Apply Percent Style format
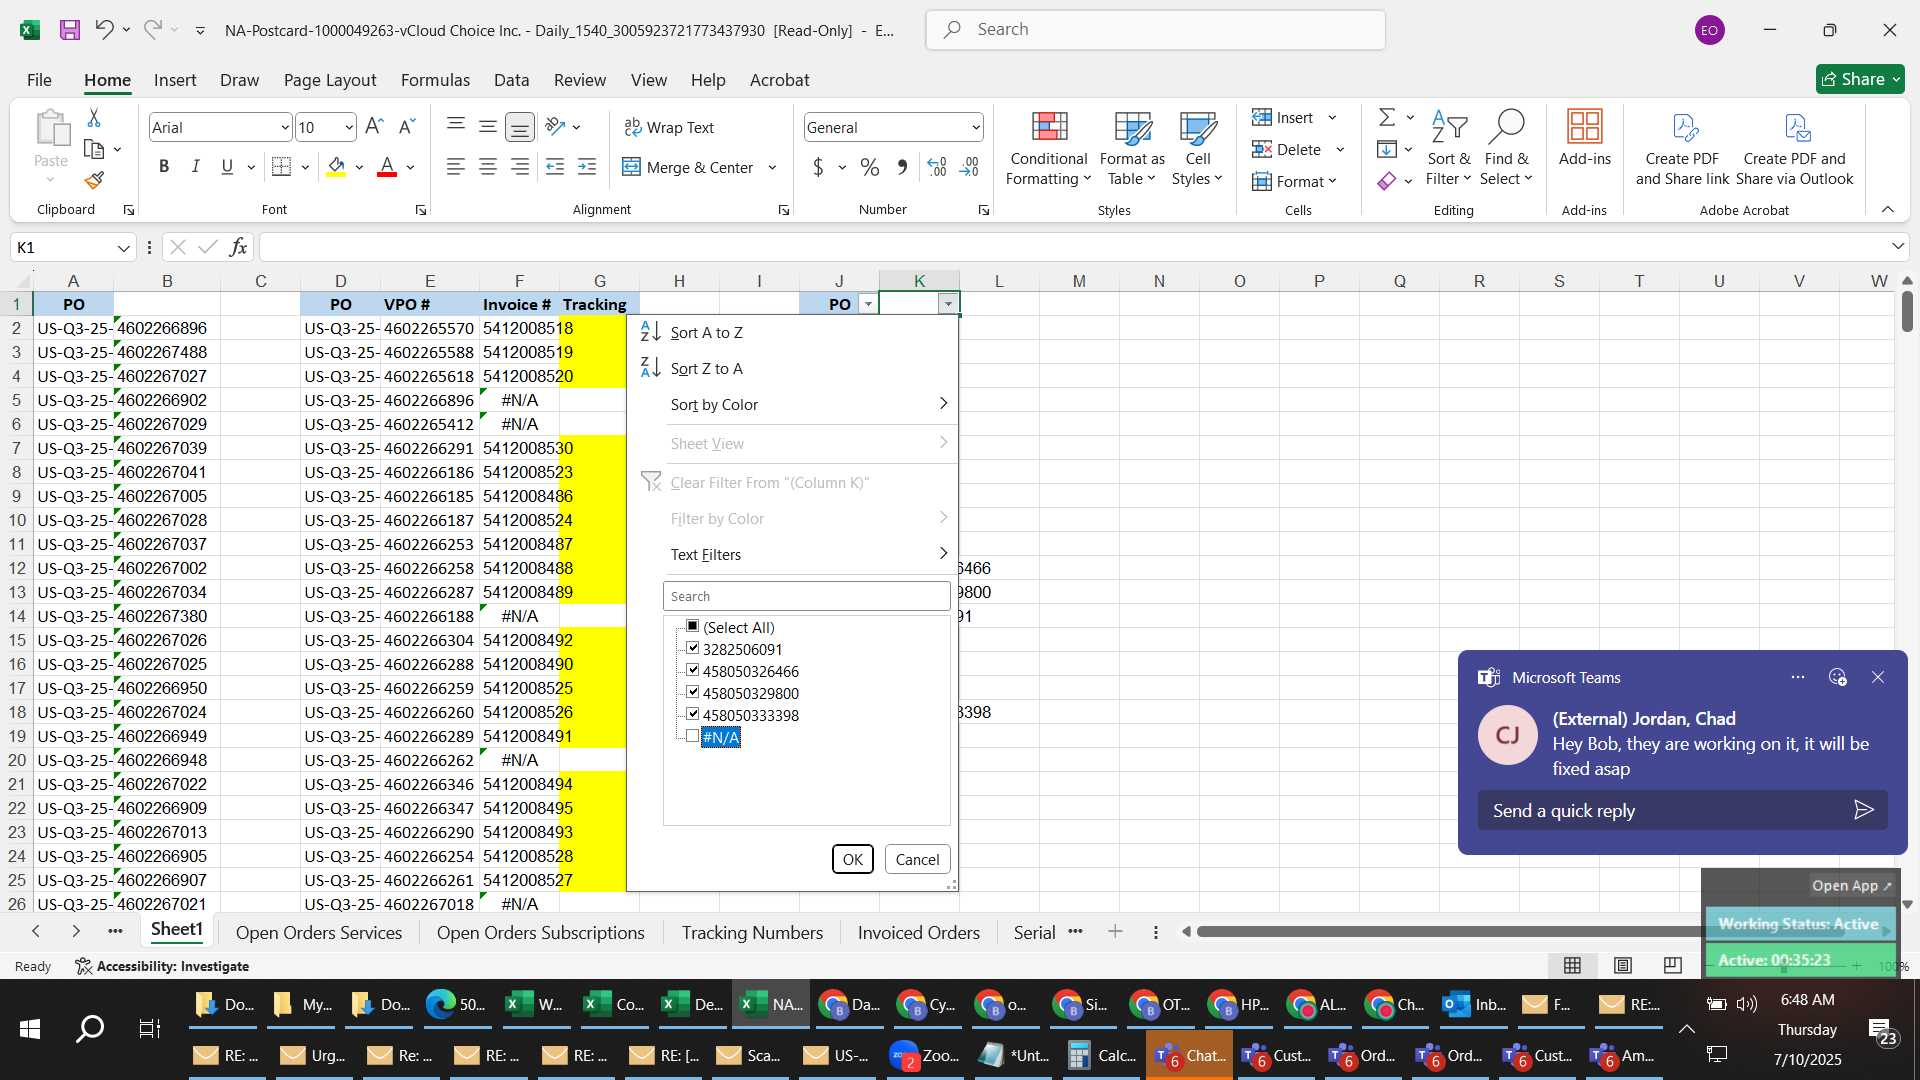The width and height of the screenshot is (1920, 1080). 870,167
